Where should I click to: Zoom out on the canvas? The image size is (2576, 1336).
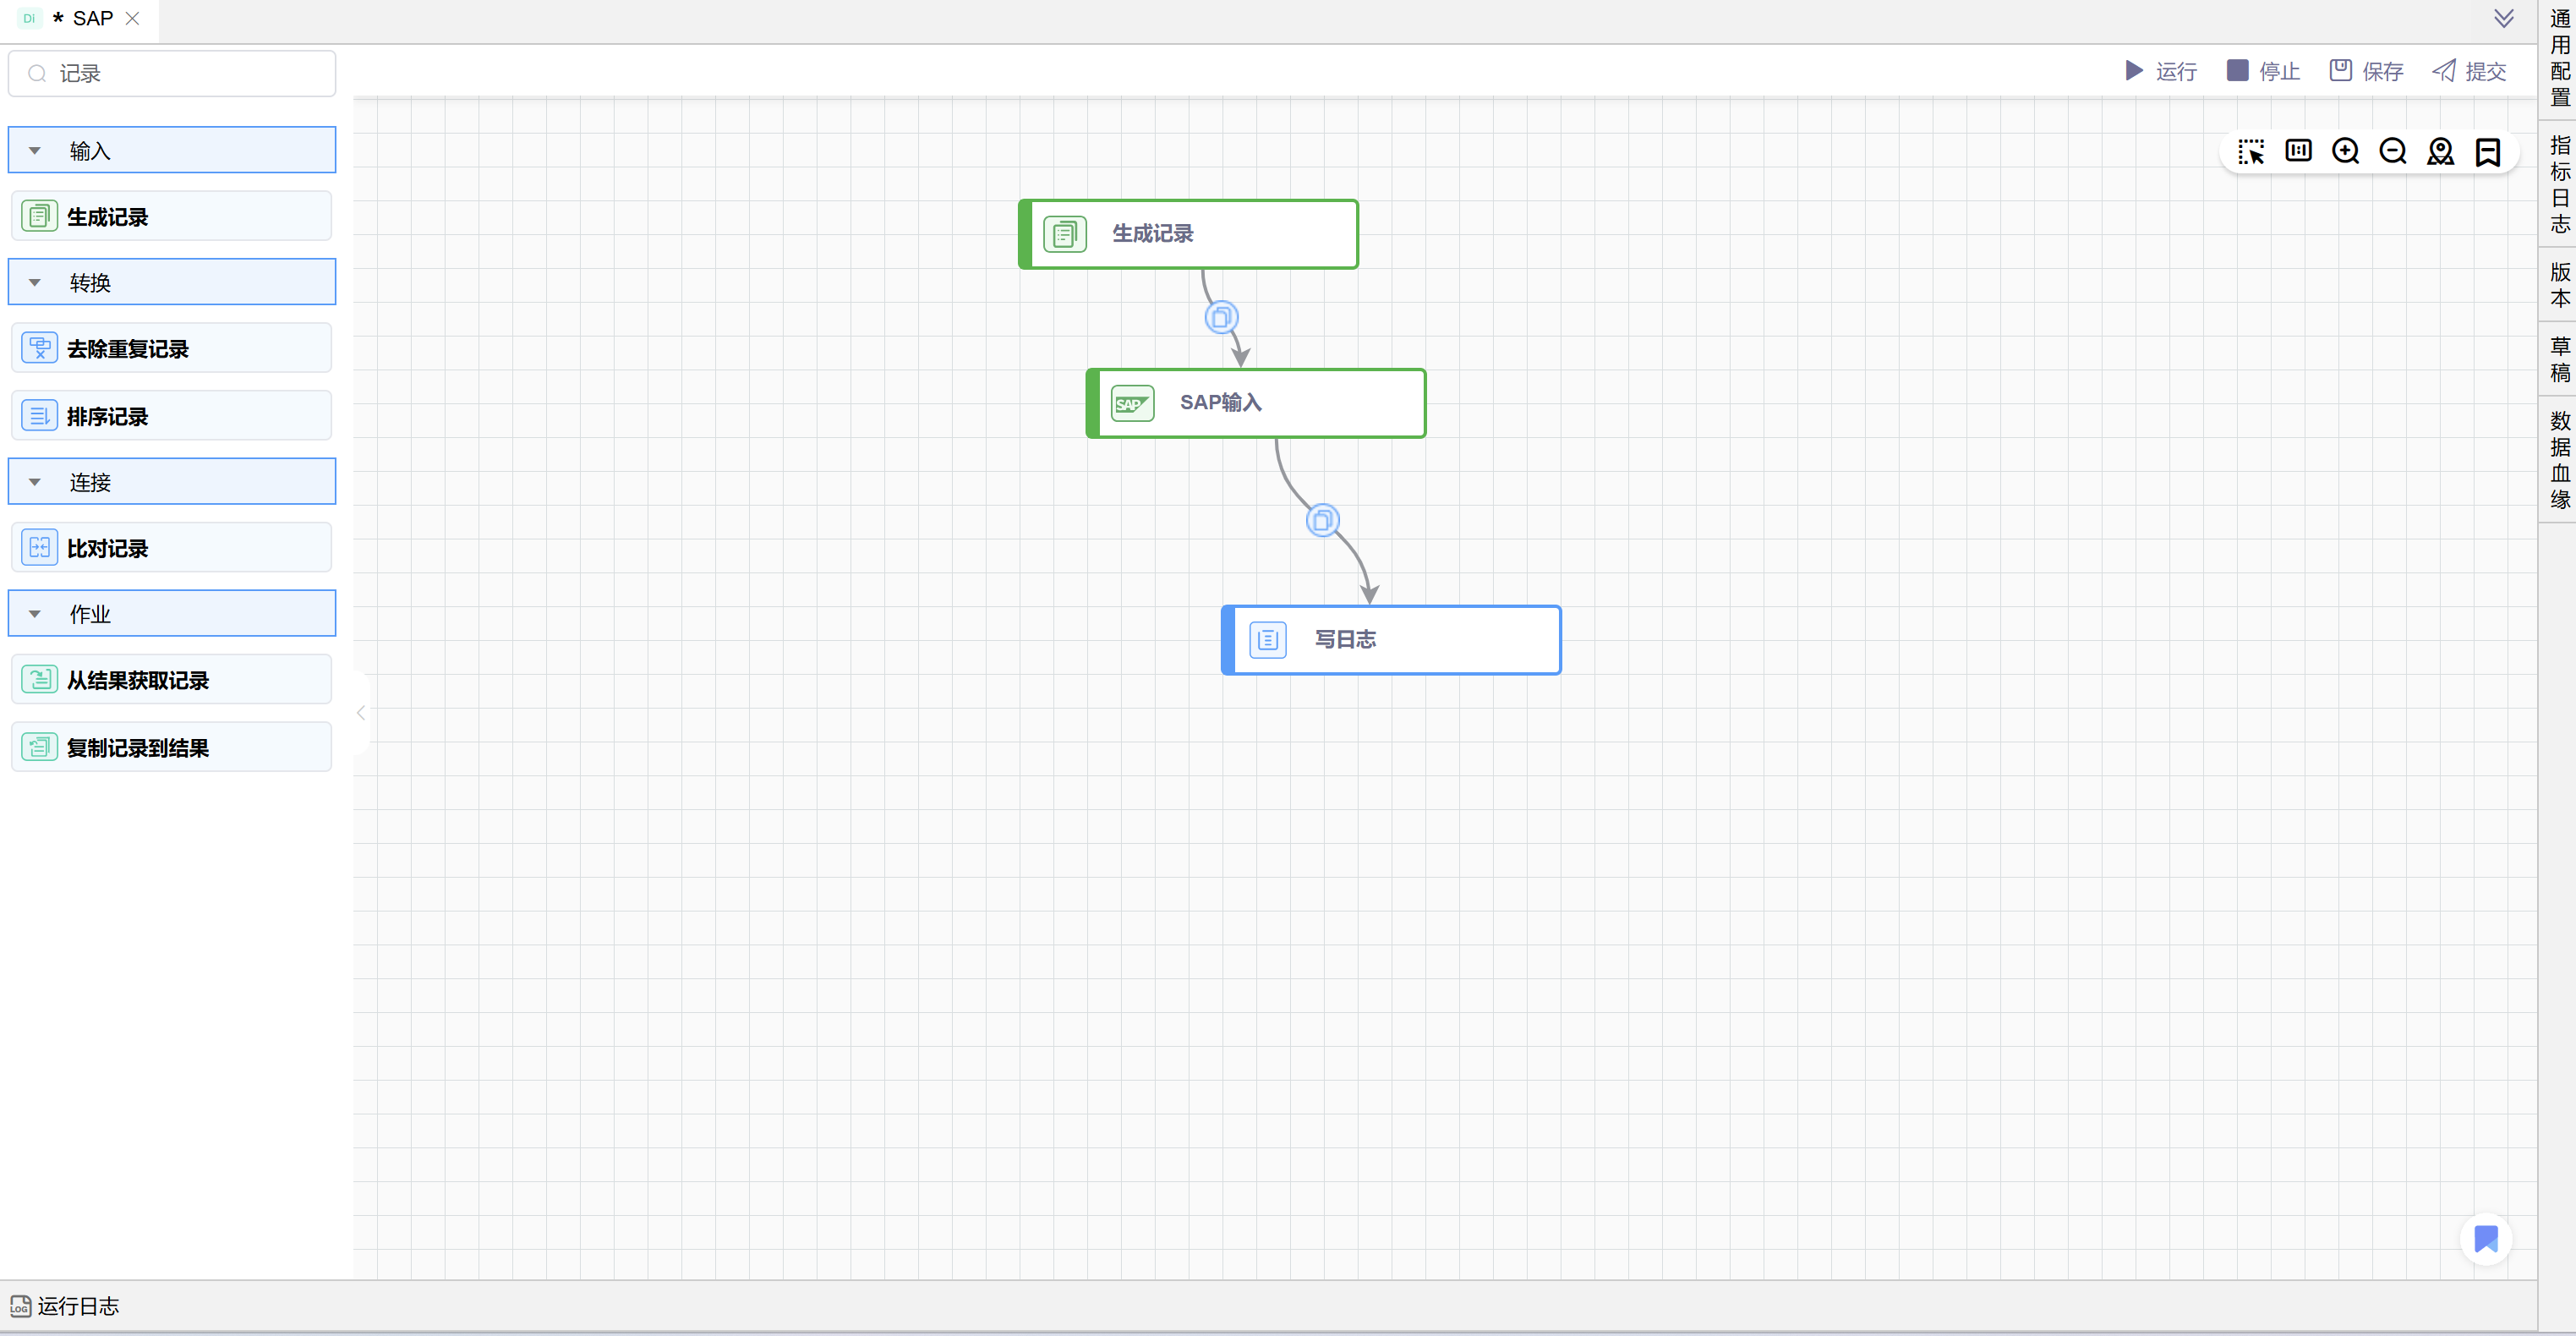pos(2393,151)
